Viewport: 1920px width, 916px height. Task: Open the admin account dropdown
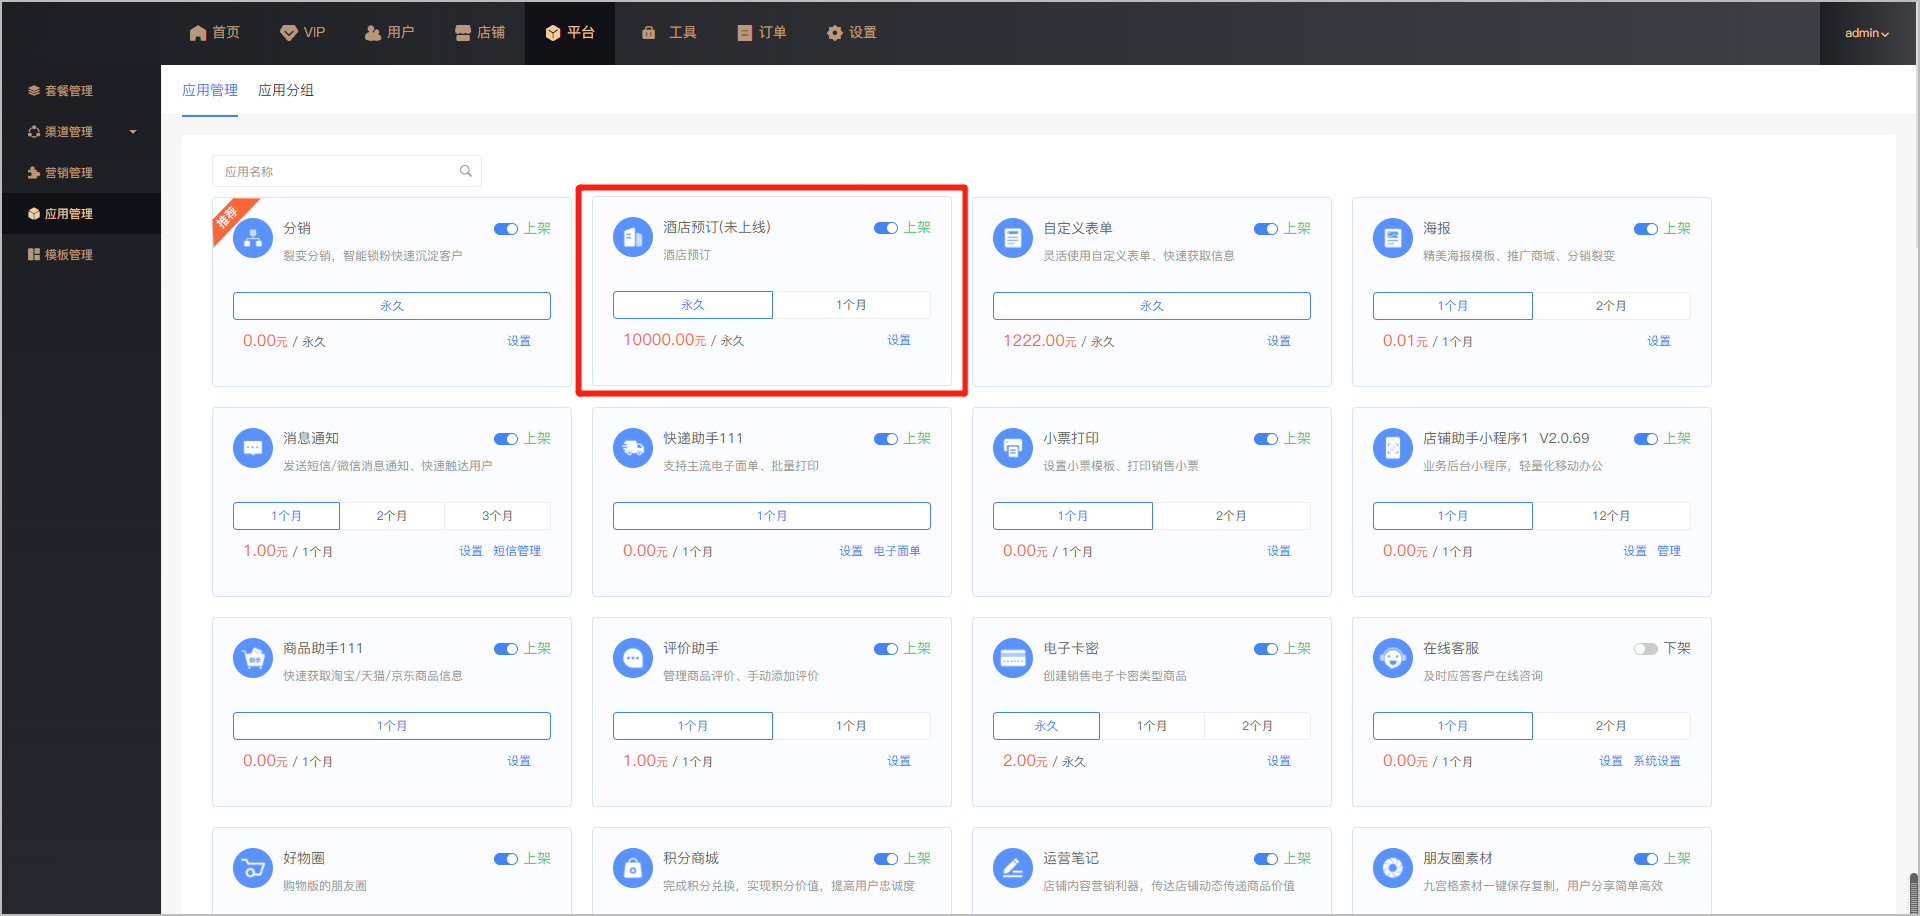point(1866,33)
